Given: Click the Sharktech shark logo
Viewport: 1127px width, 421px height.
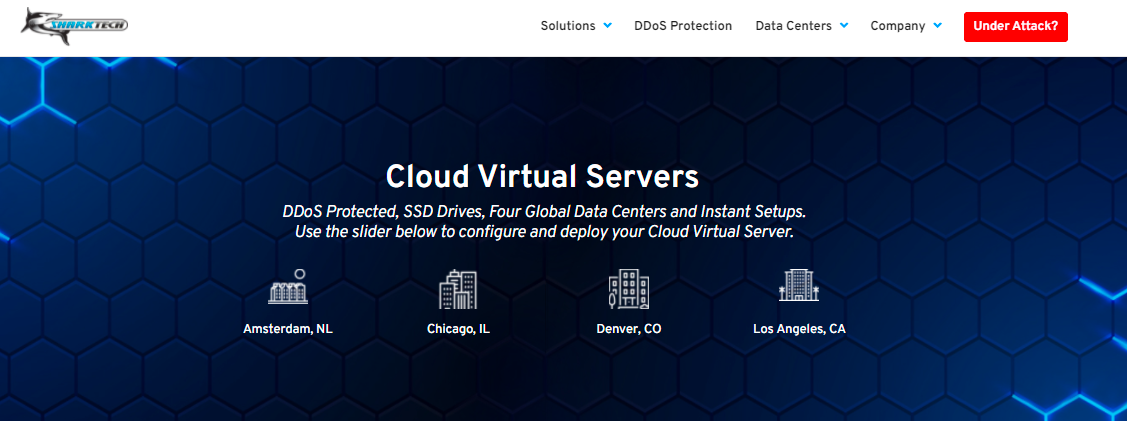Looking at the screenshot, I should pyautogui.click(x=75, y=26).
